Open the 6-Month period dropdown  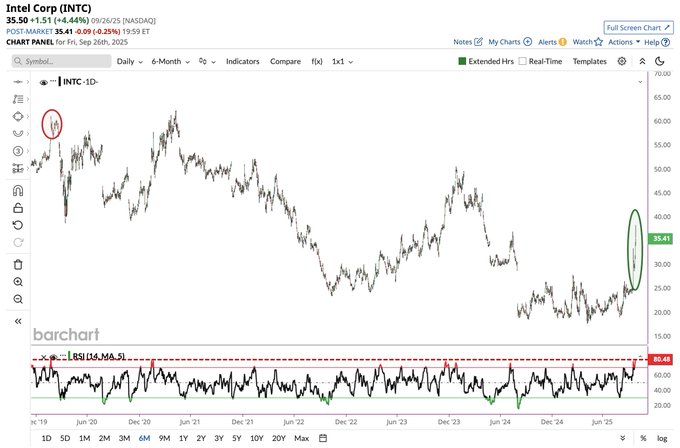pyautogui.click(x=170, y=61)
